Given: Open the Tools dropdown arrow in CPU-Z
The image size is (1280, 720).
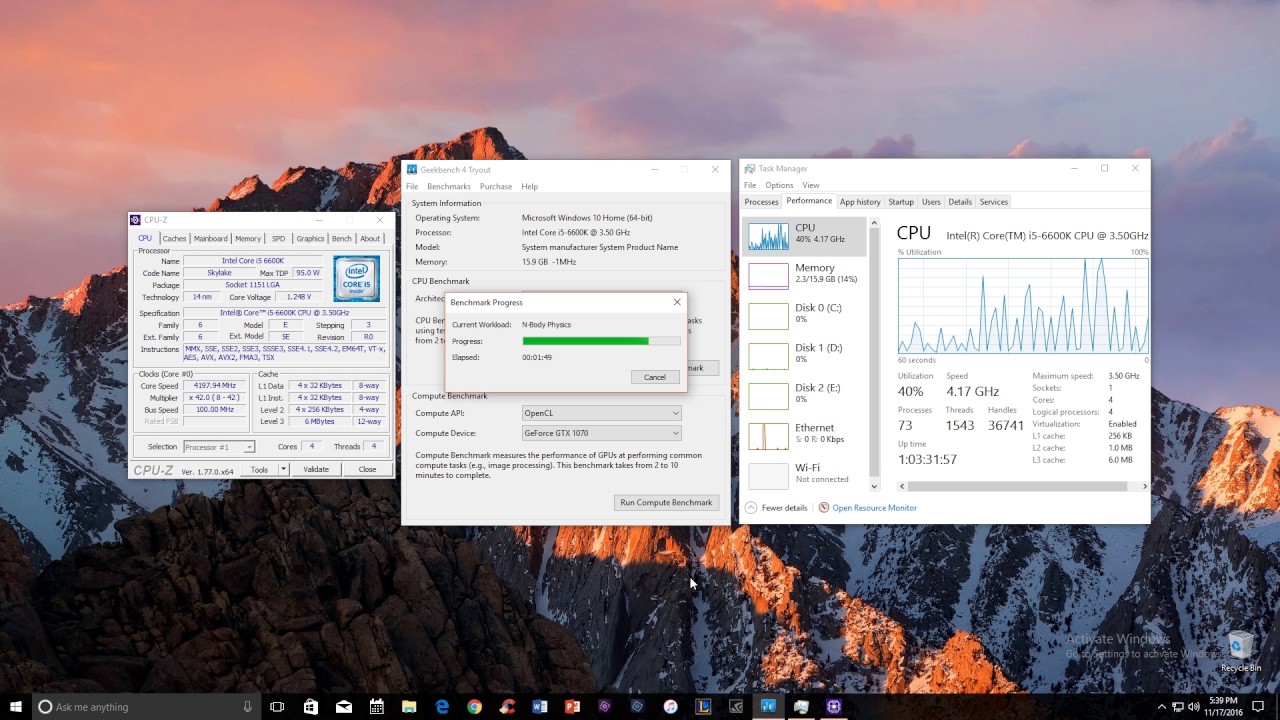Looking at the screenshot, I should [283, 469].
